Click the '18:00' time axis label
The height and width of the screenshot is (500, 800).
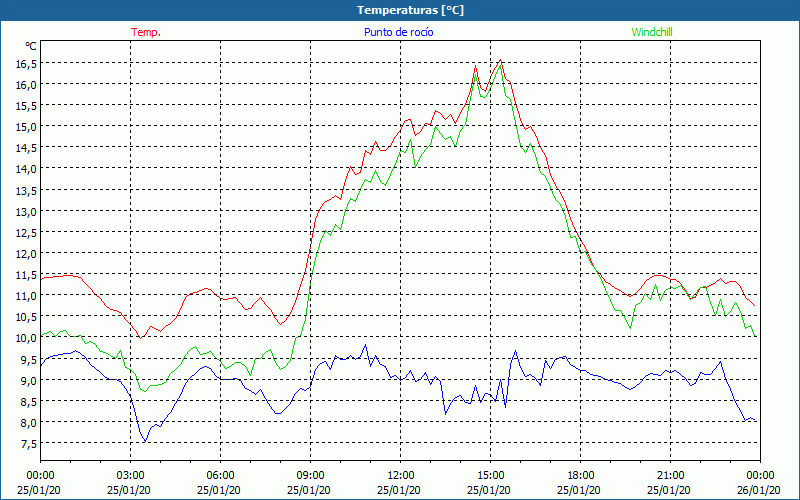[x=581, y=476]
